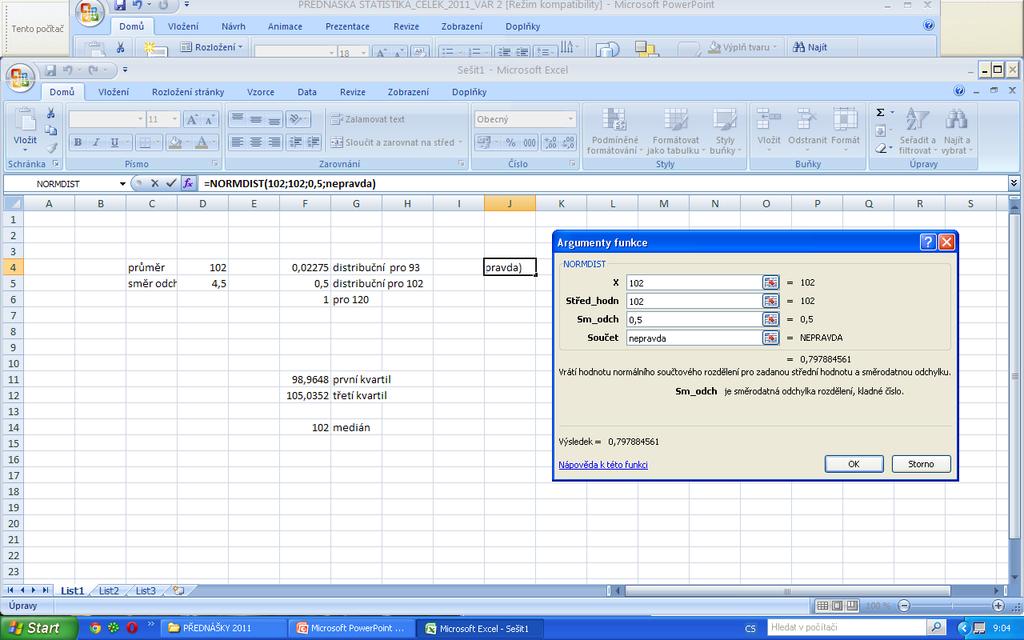Open PŘEDNÁŠKY 2011 folder from taskbar
Screen dimensions: 1024x640
[x=223, y=628]
